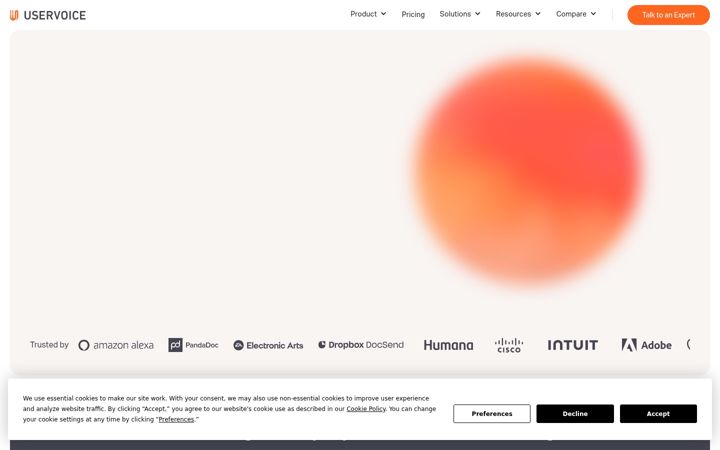This screenshot has width=720, height=450.
Task: Expand the Solutions menu
Action: tap(460, 14)
